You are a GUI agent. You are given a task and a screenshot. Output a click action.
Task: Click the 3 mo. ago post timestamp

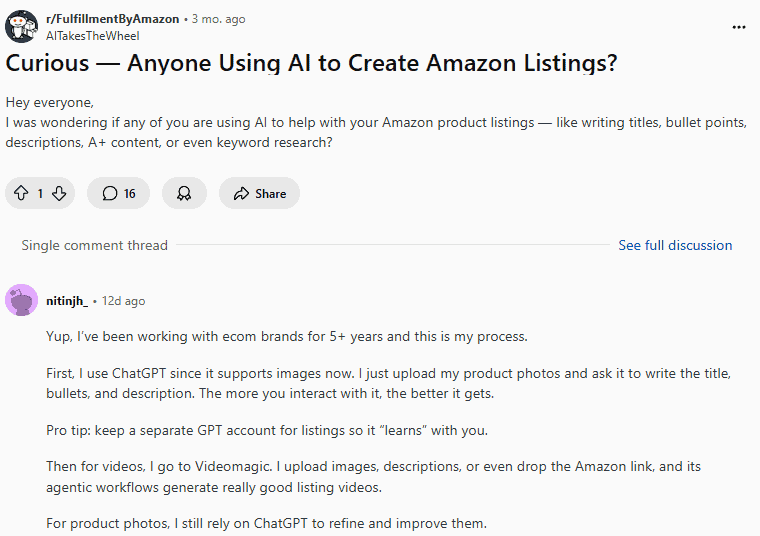point(219,19)
